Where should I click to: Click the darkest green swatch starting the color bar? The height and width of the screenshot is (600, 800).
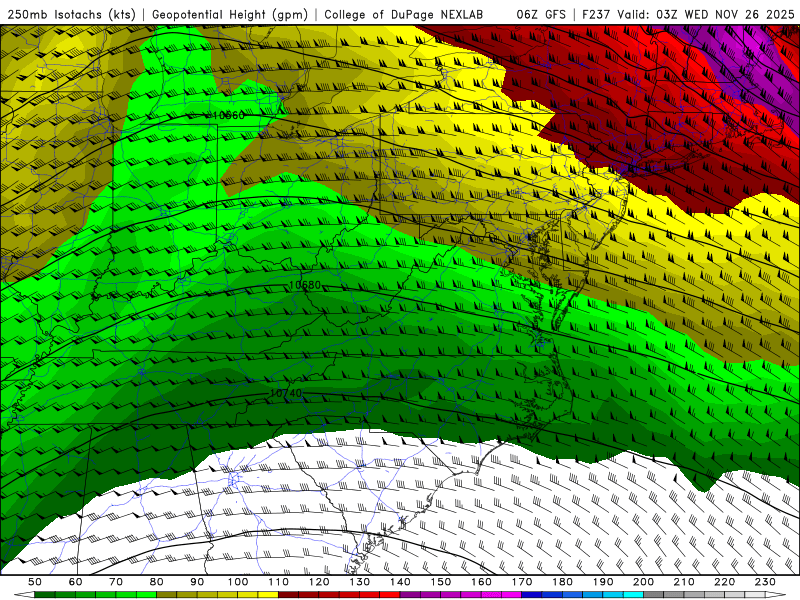point(44,595)
